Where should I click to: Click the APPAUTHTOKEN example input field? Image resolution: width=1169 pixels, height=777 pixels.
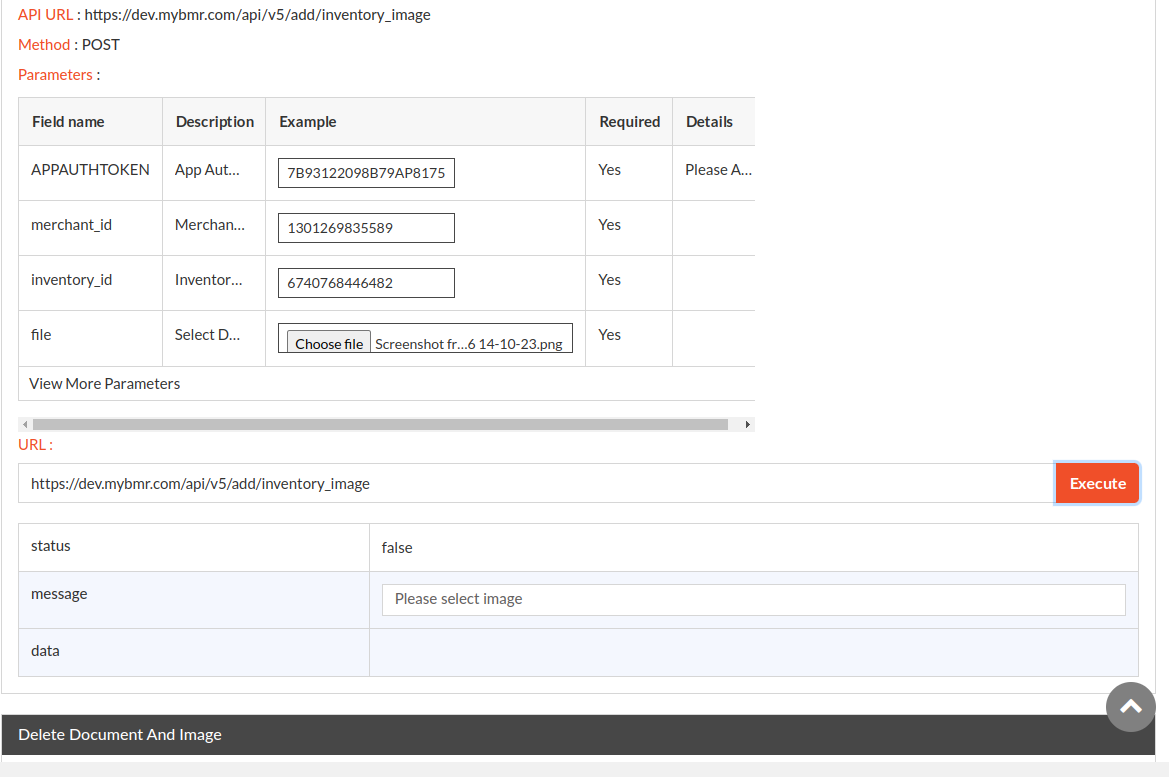tap(366, 173)
